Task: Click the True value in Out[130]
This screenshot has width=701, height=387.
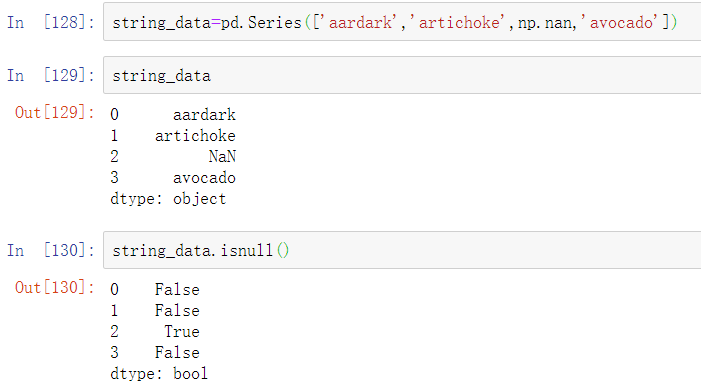Action: pyautogui.click(x=182, y=332)
